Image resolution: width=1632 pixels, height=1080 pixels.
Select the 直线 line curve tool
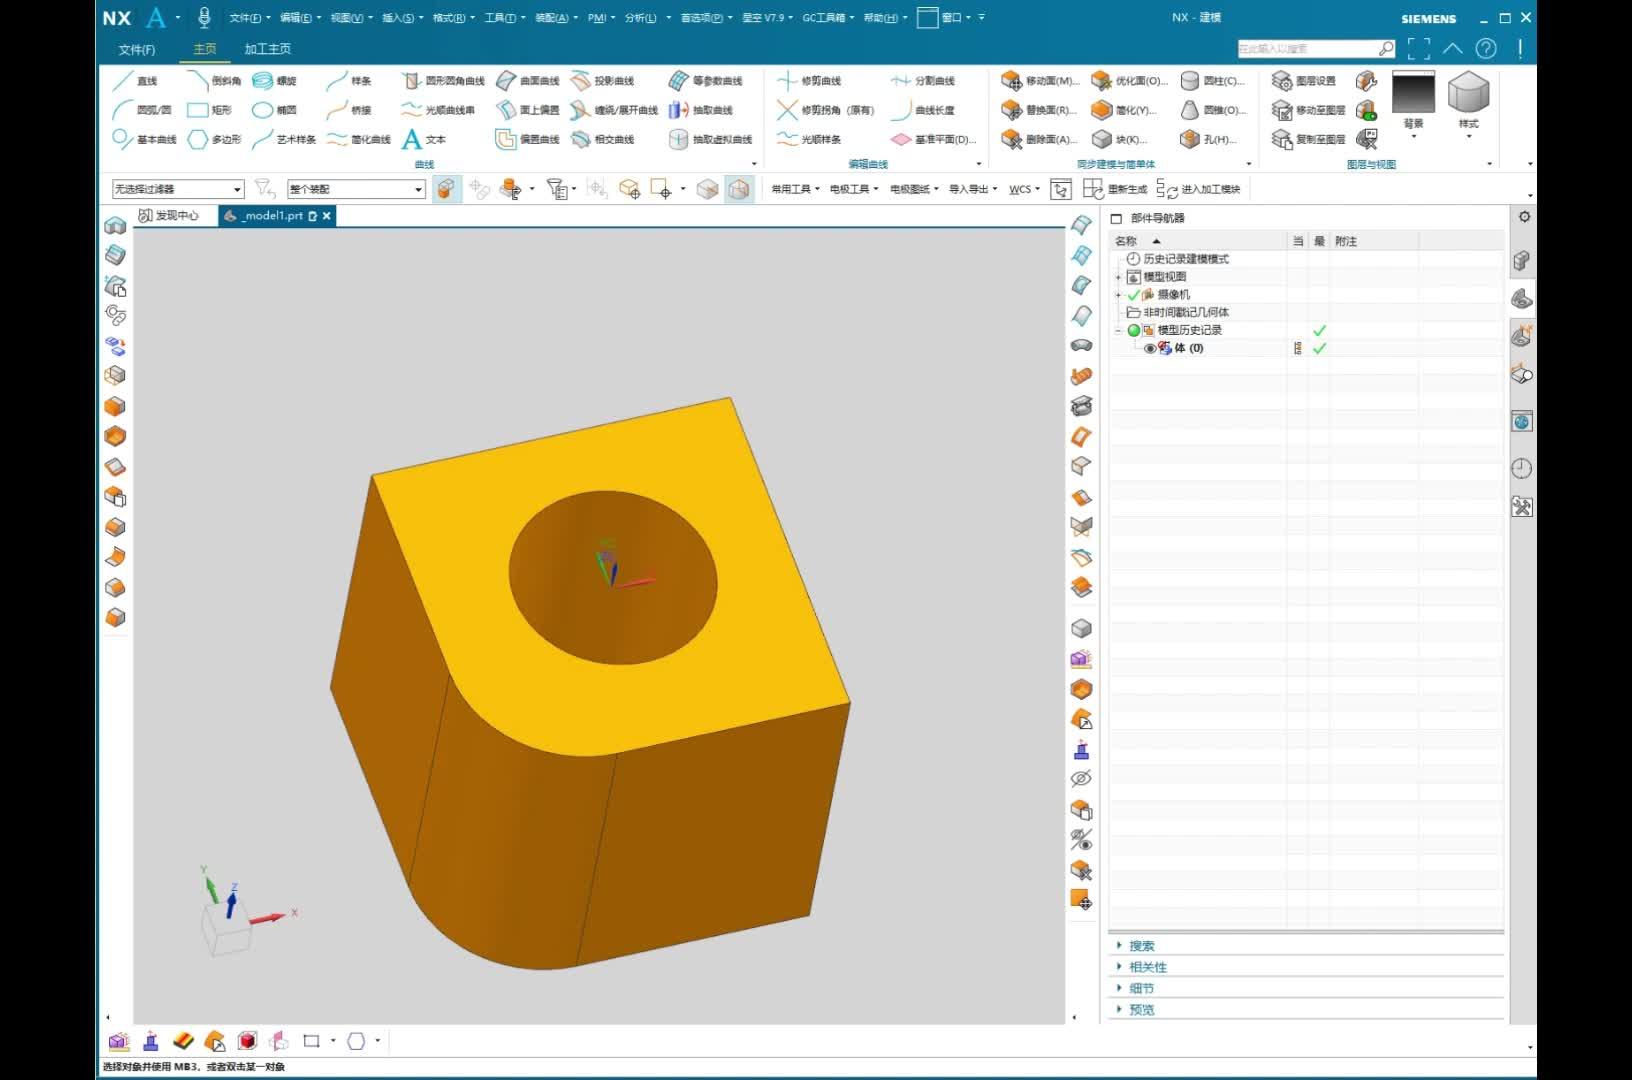coord(134,81)
